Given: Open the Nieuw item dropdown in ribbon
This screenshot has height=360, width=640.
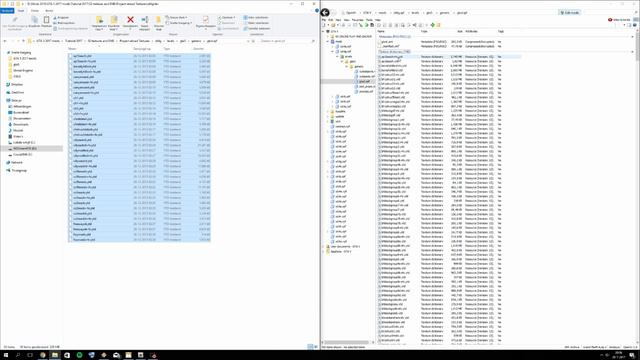Looking at the screenshot, I should tap(177, 18).
